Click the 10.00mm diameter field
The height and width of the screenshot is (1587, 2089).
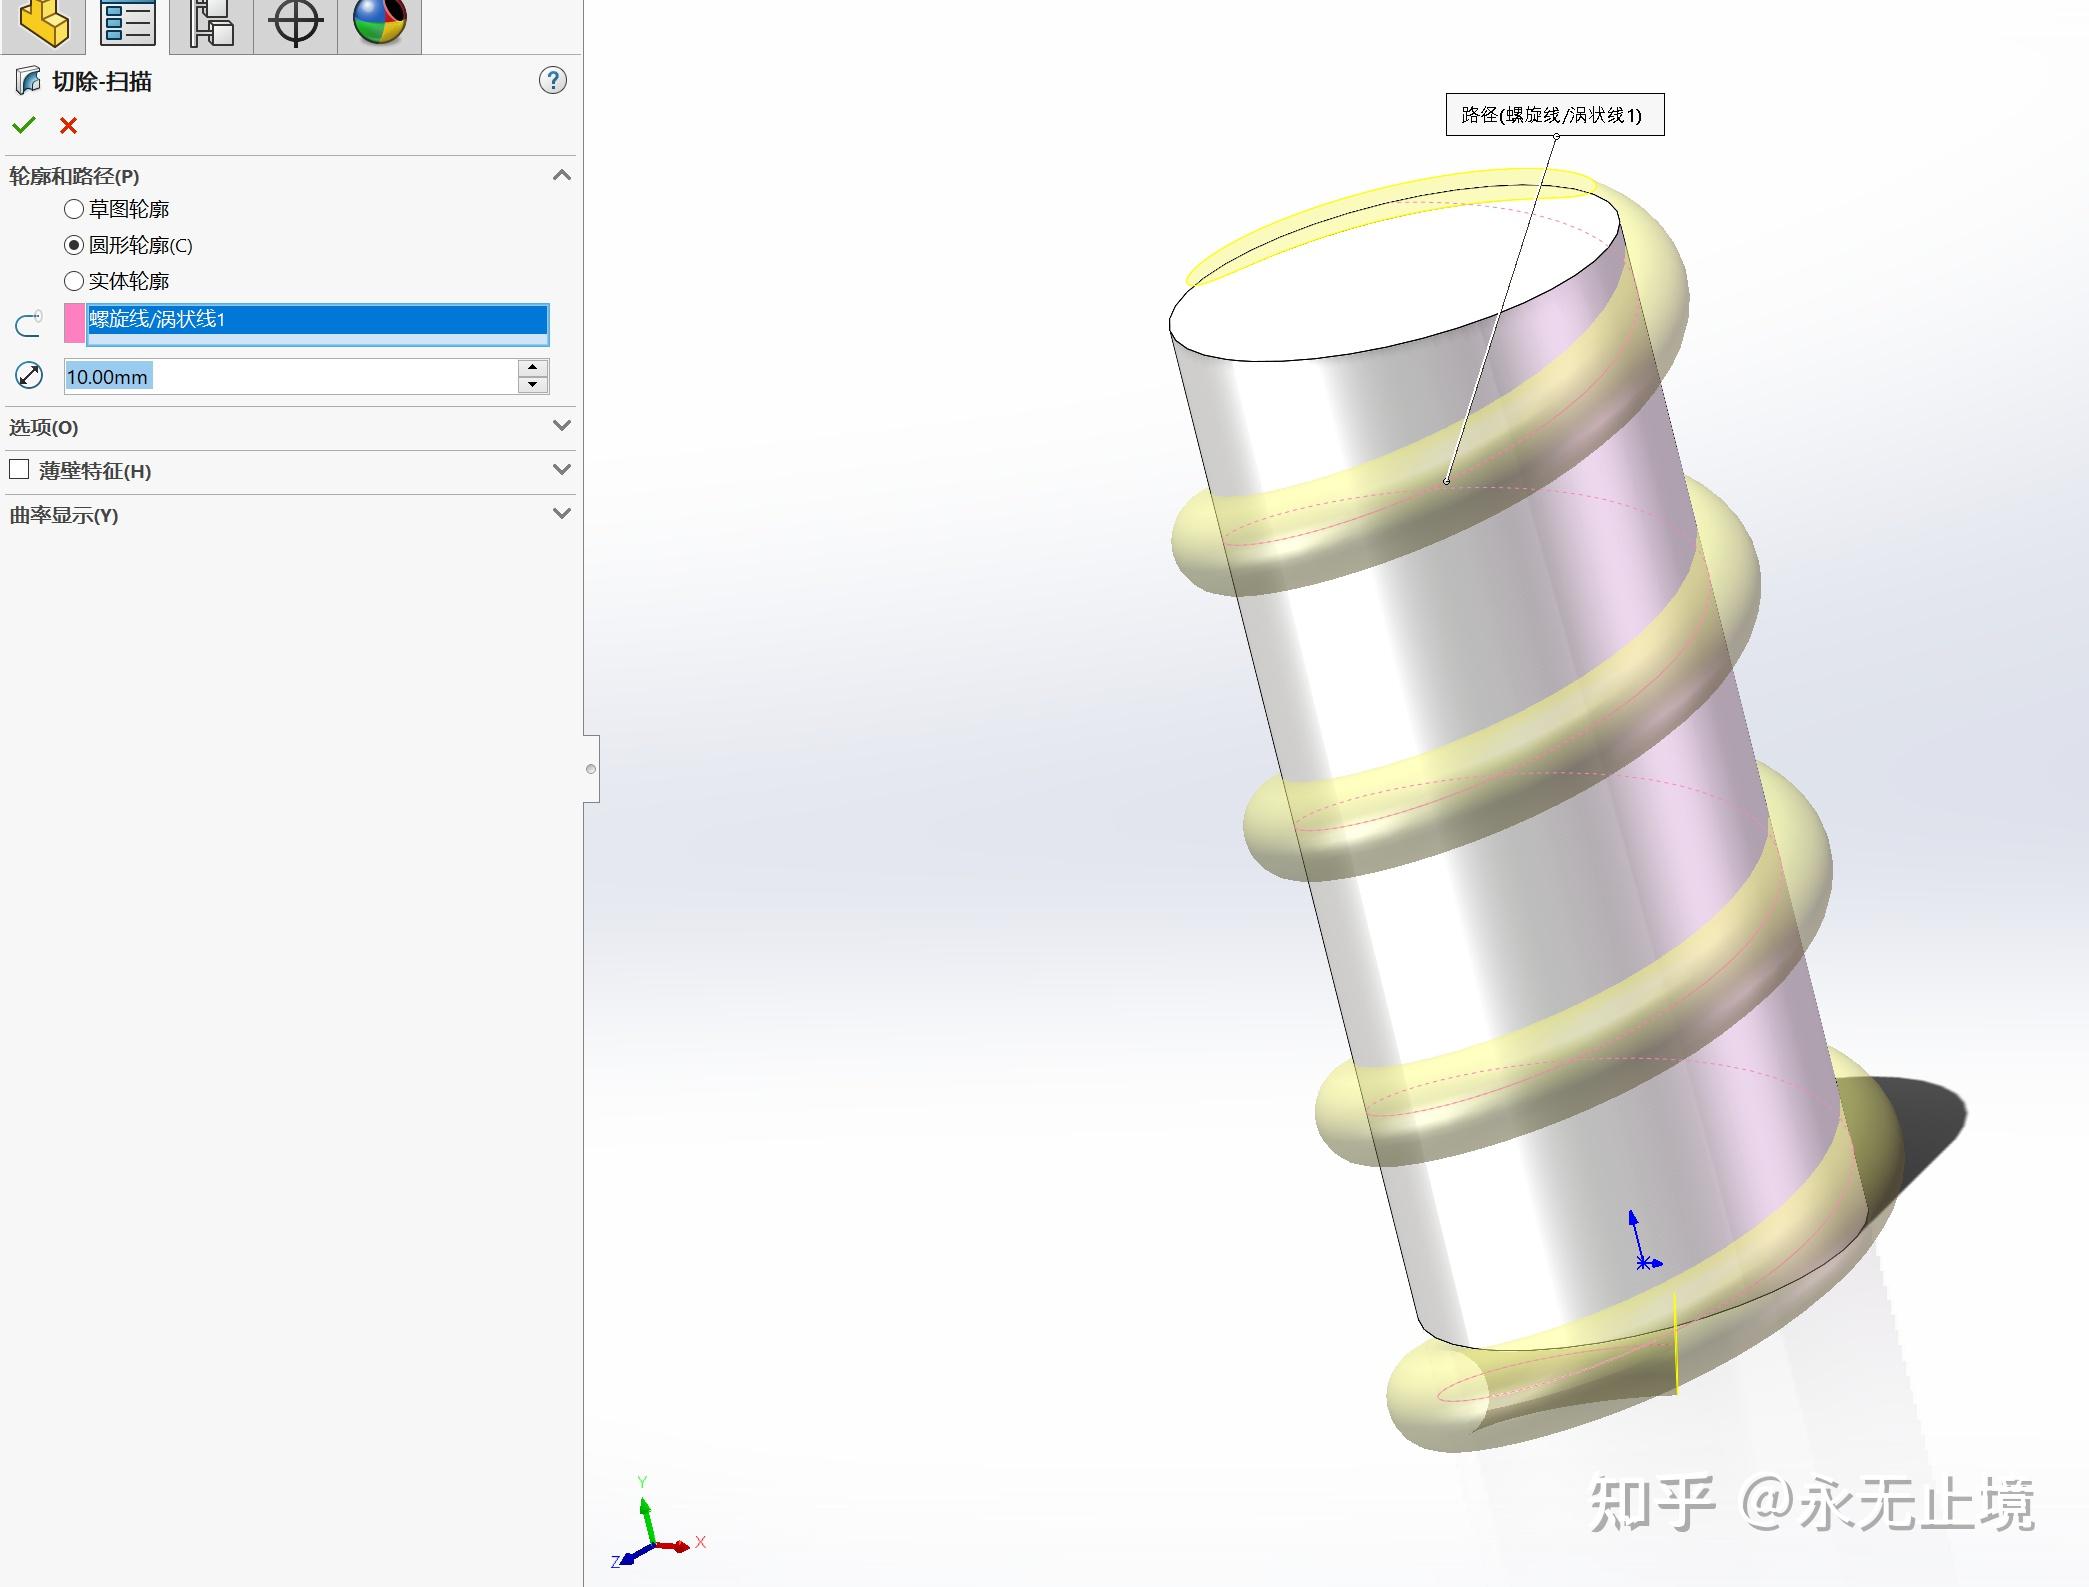(290, 377)
